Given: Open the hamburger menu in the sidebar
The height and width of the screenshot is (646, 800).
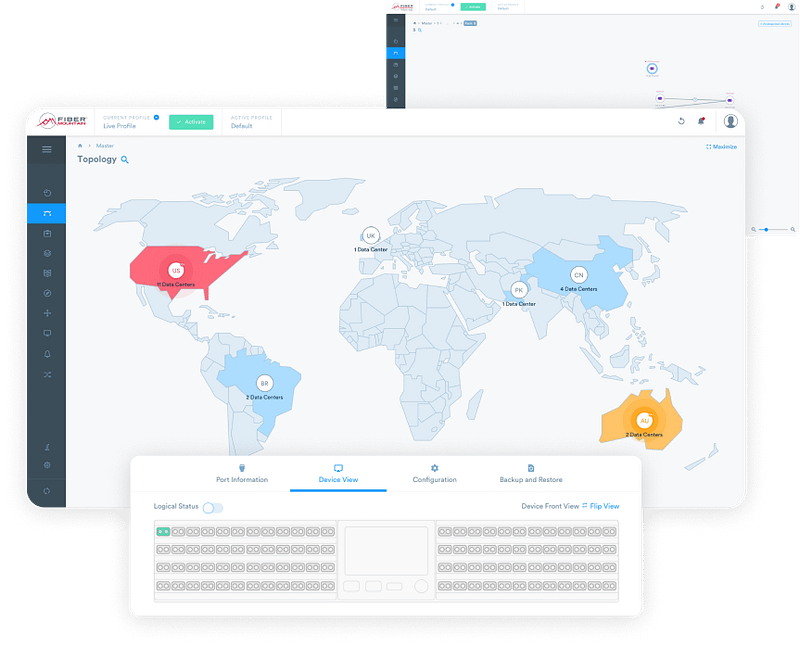Looking at the screenshot, I should (x=46, y=149).
